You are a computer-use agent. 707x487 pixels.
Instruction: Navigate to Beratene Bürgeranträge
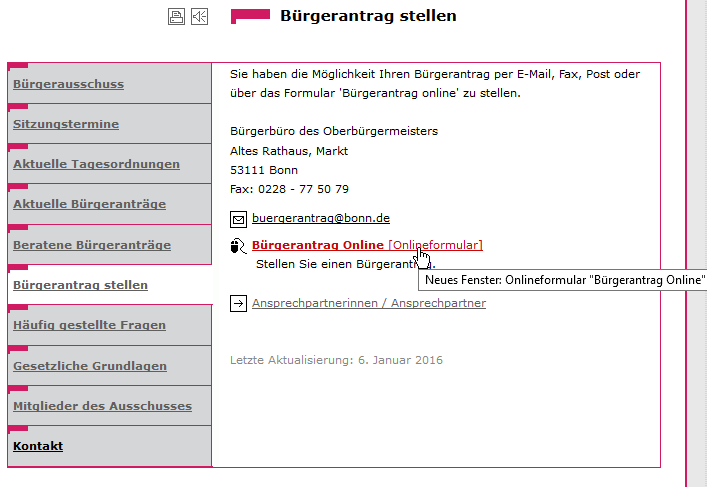click(91, 245)
